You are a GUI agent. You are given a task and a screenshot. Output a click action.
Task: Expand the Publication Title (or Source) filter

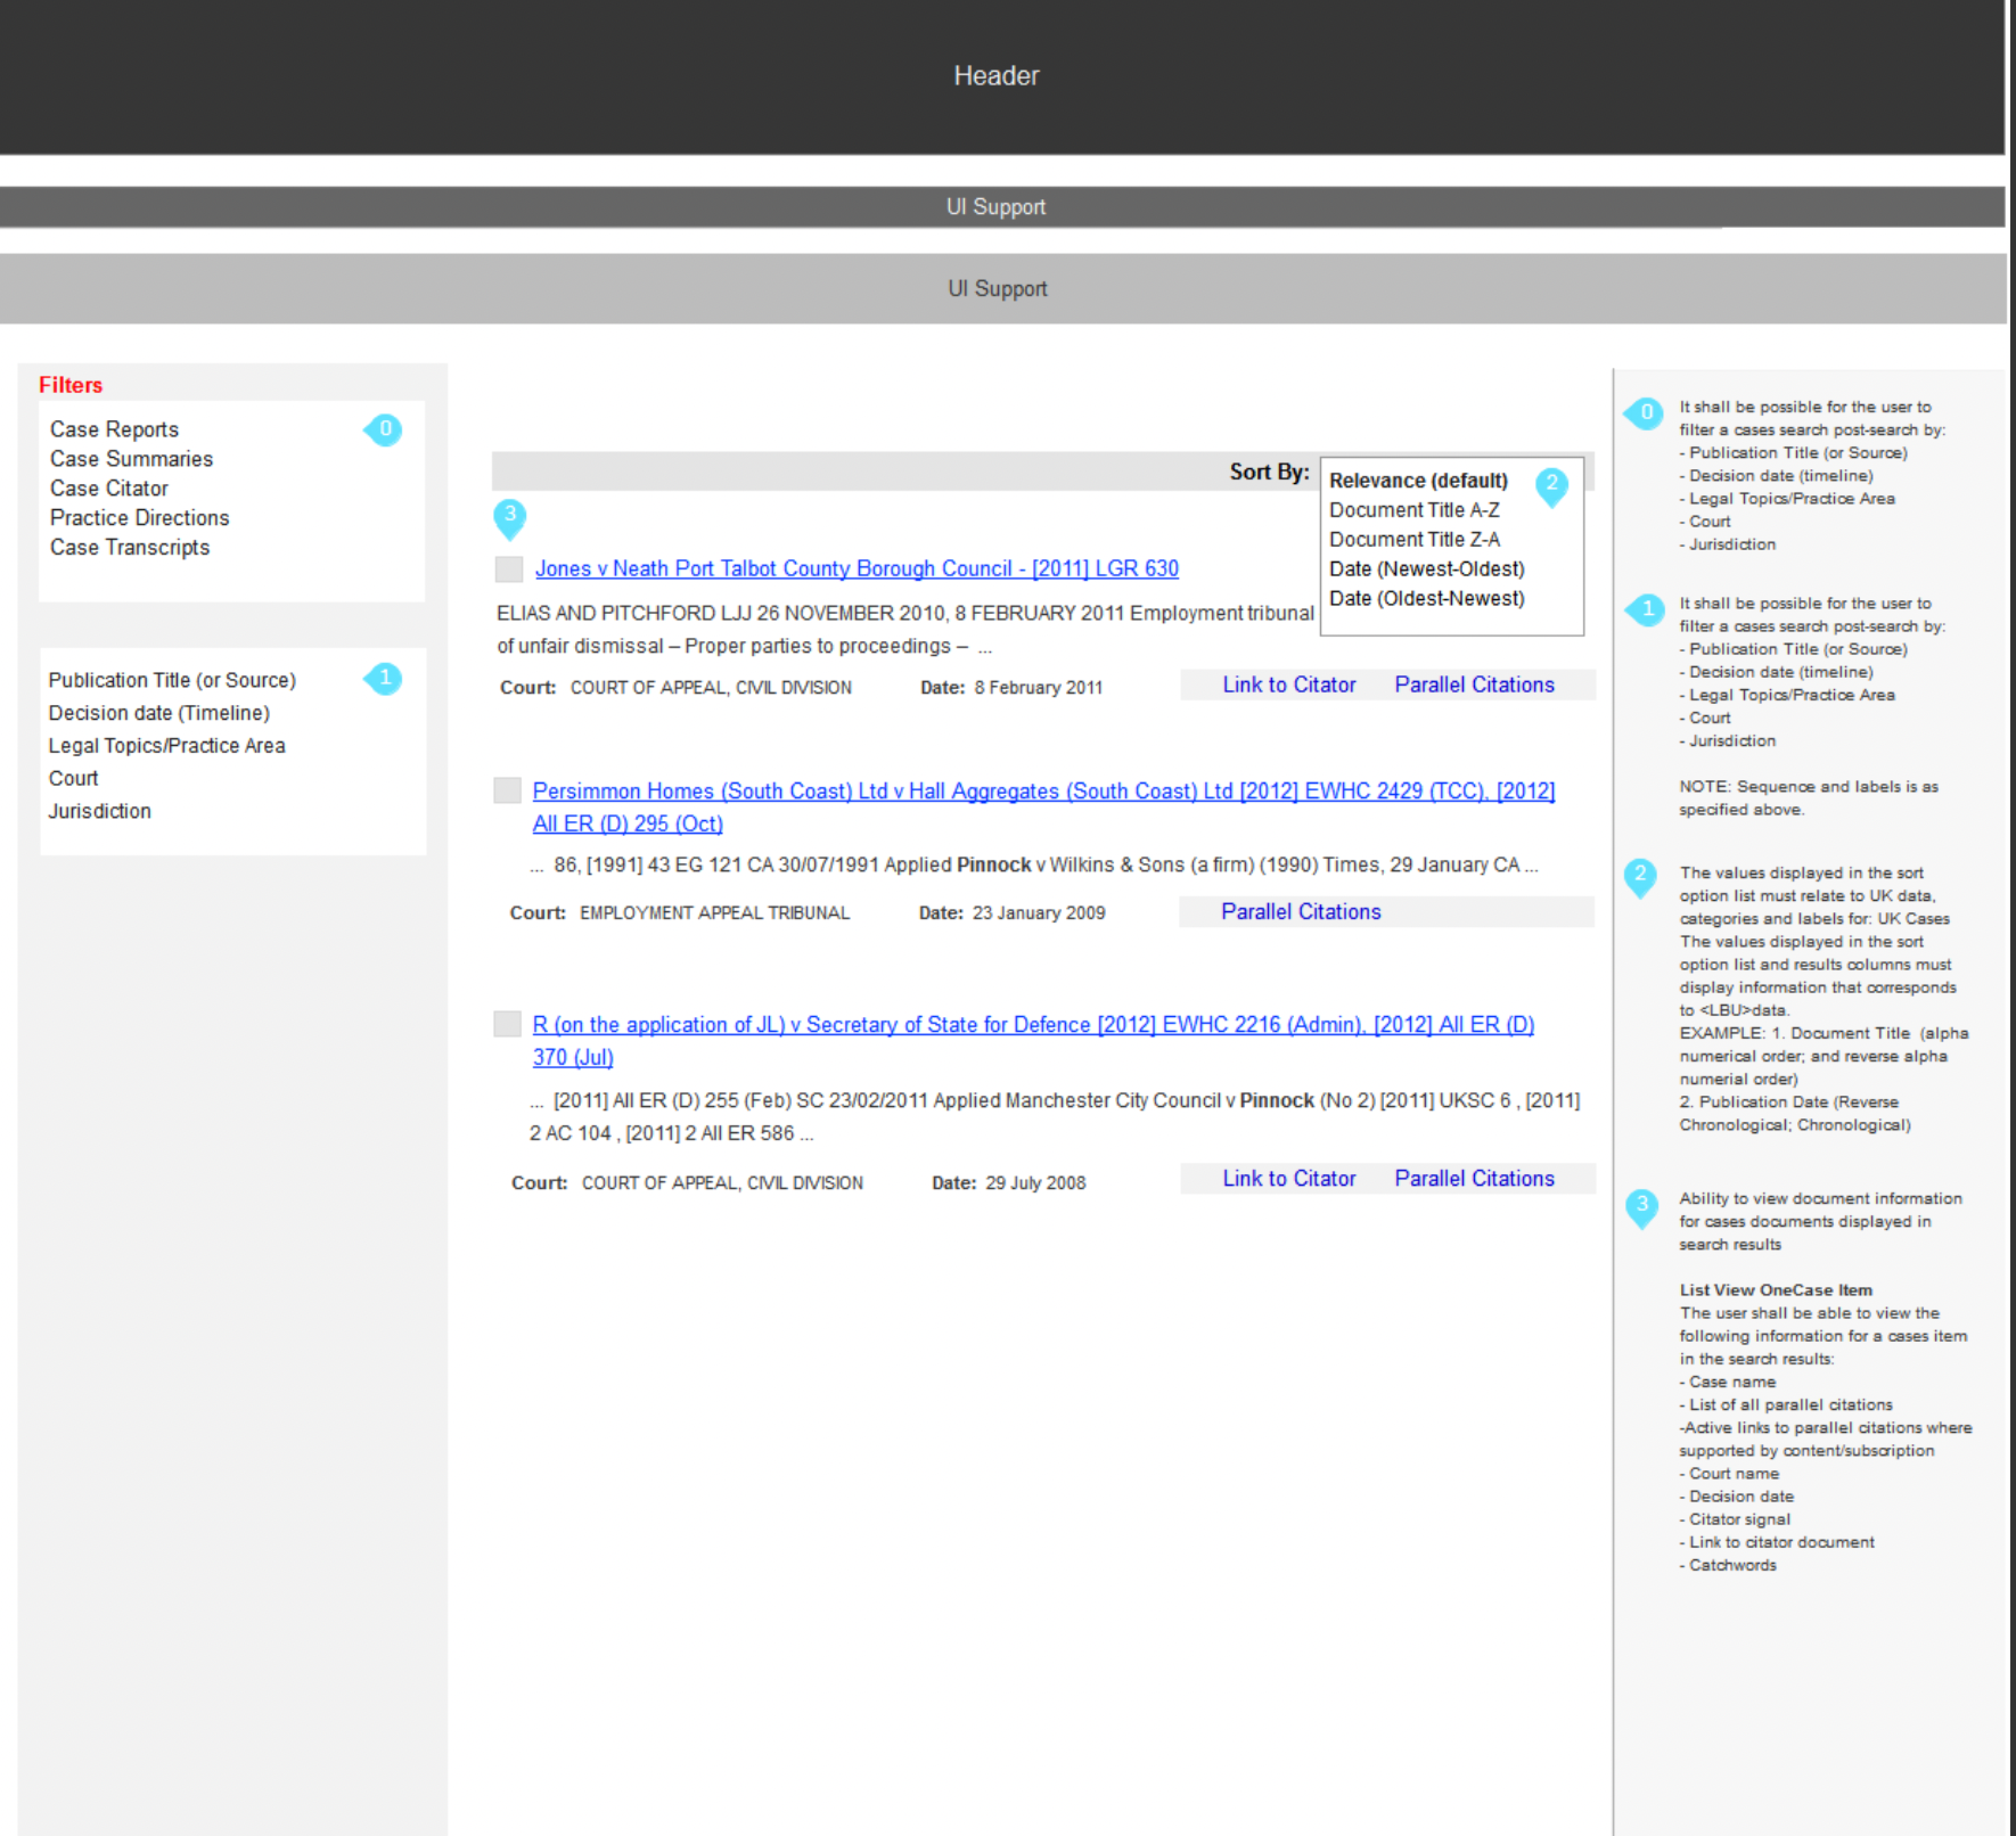tap(172, 680)
